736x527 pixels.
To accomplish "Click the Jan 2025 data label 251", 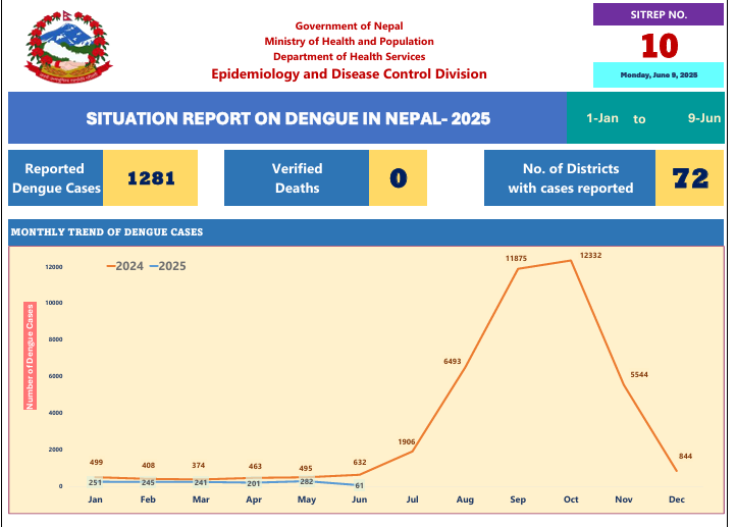I will pyautogui.click(x=95, y=483).
